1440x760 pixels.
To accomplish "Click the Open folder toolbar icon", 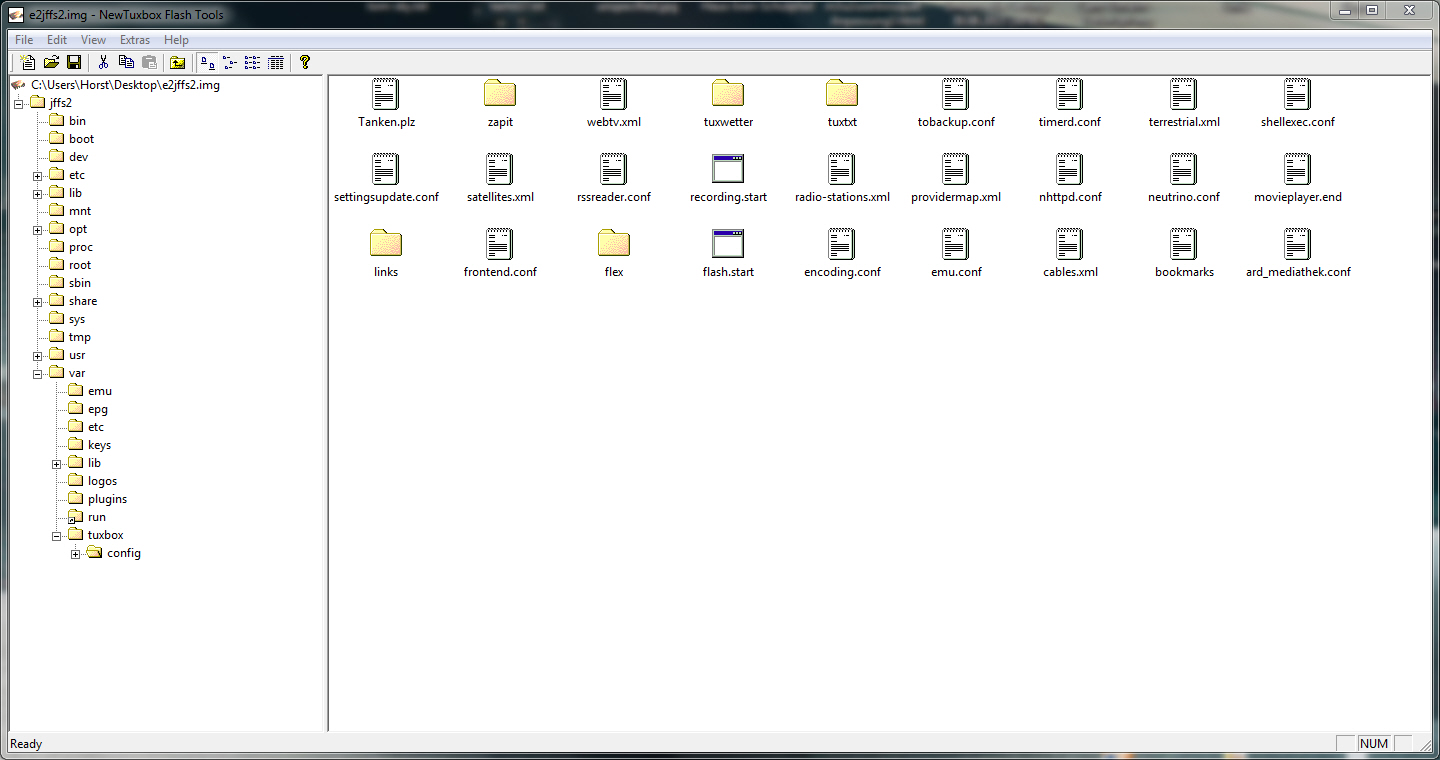I will pos(51,63).
